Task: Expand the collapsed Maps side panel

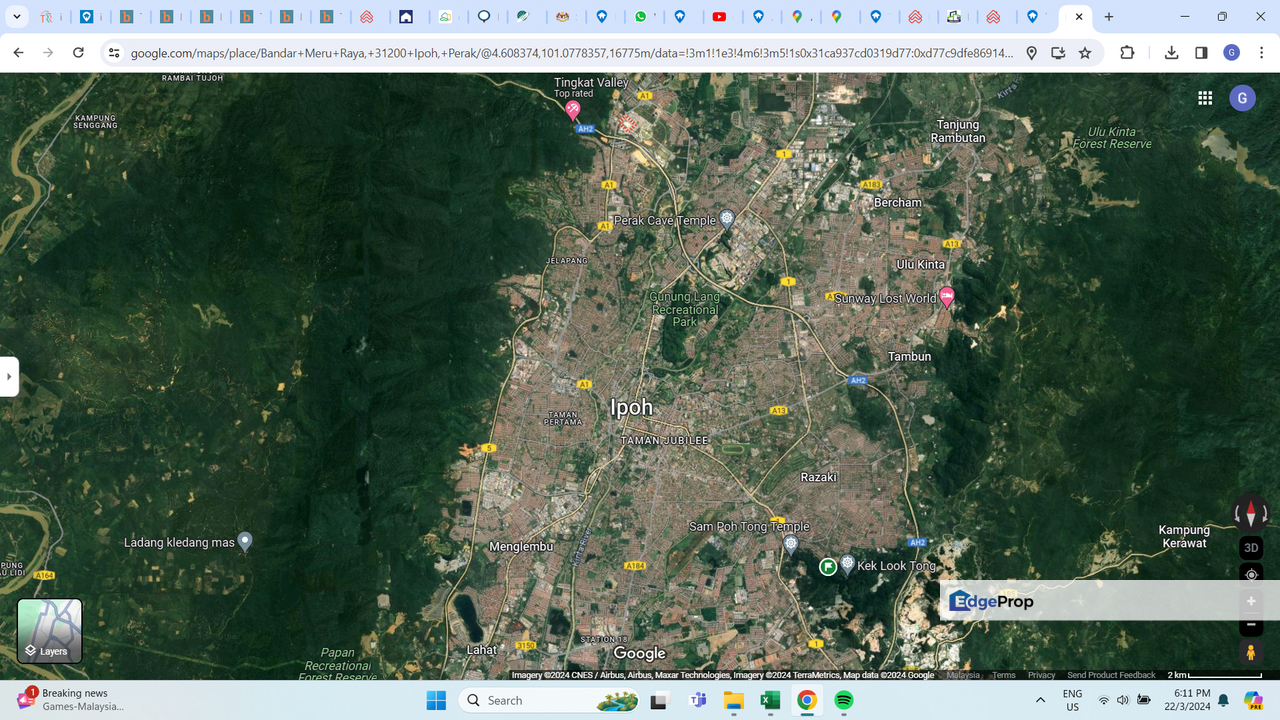Action: tap(9, 377)
